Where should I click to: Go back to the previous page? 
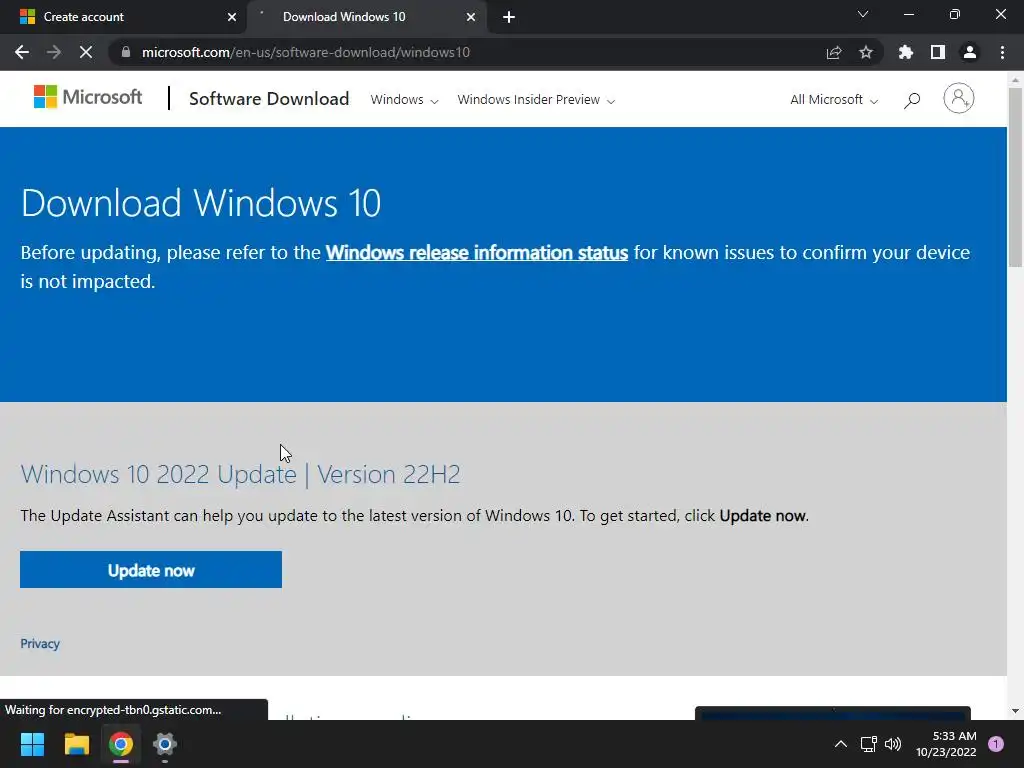click(22, 52)
